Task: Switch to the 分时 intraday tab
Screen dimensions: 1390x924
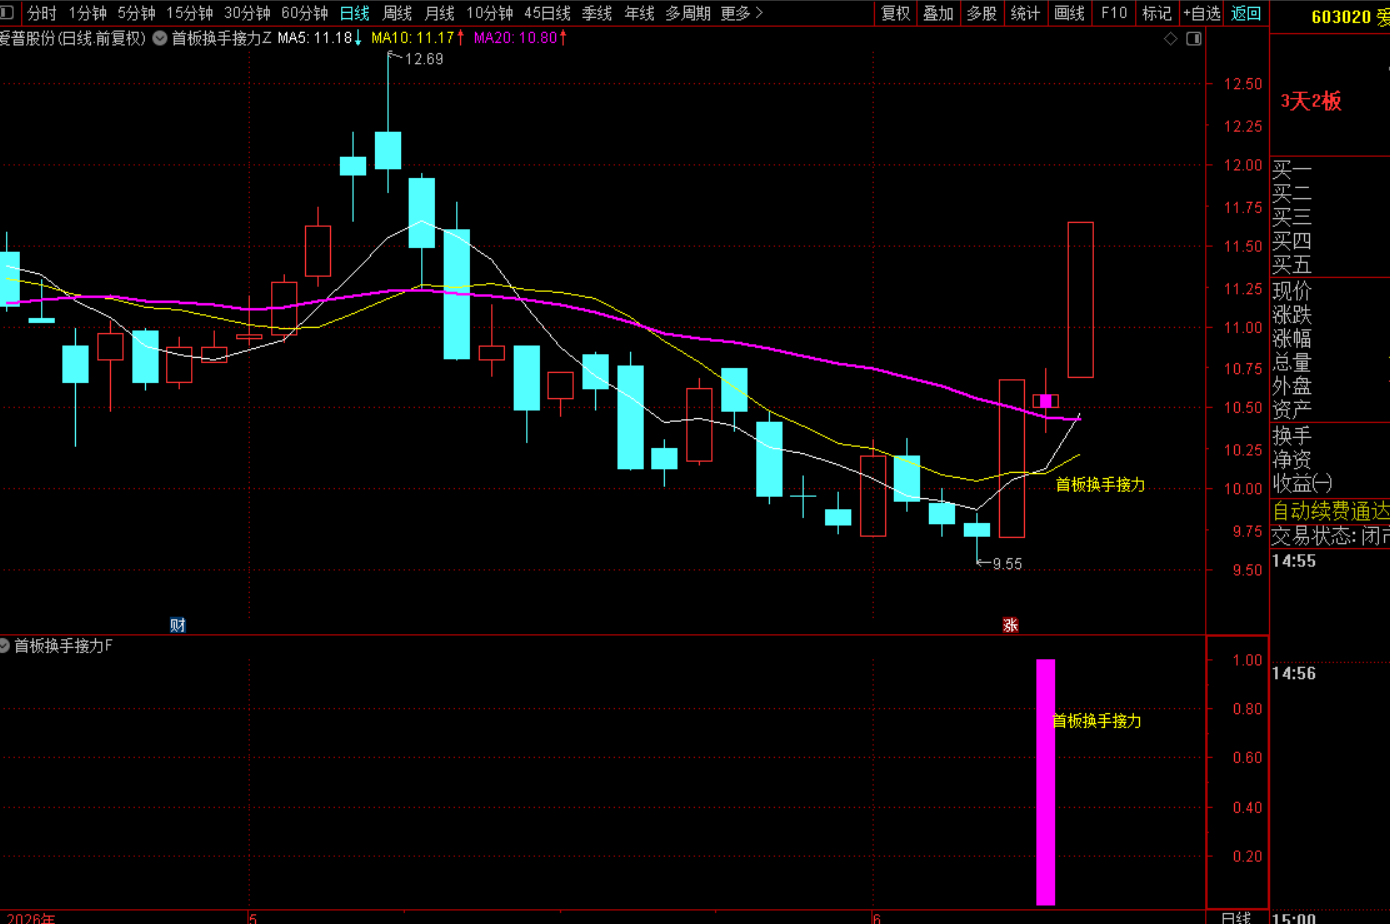Action: click(x=42, y=13)
